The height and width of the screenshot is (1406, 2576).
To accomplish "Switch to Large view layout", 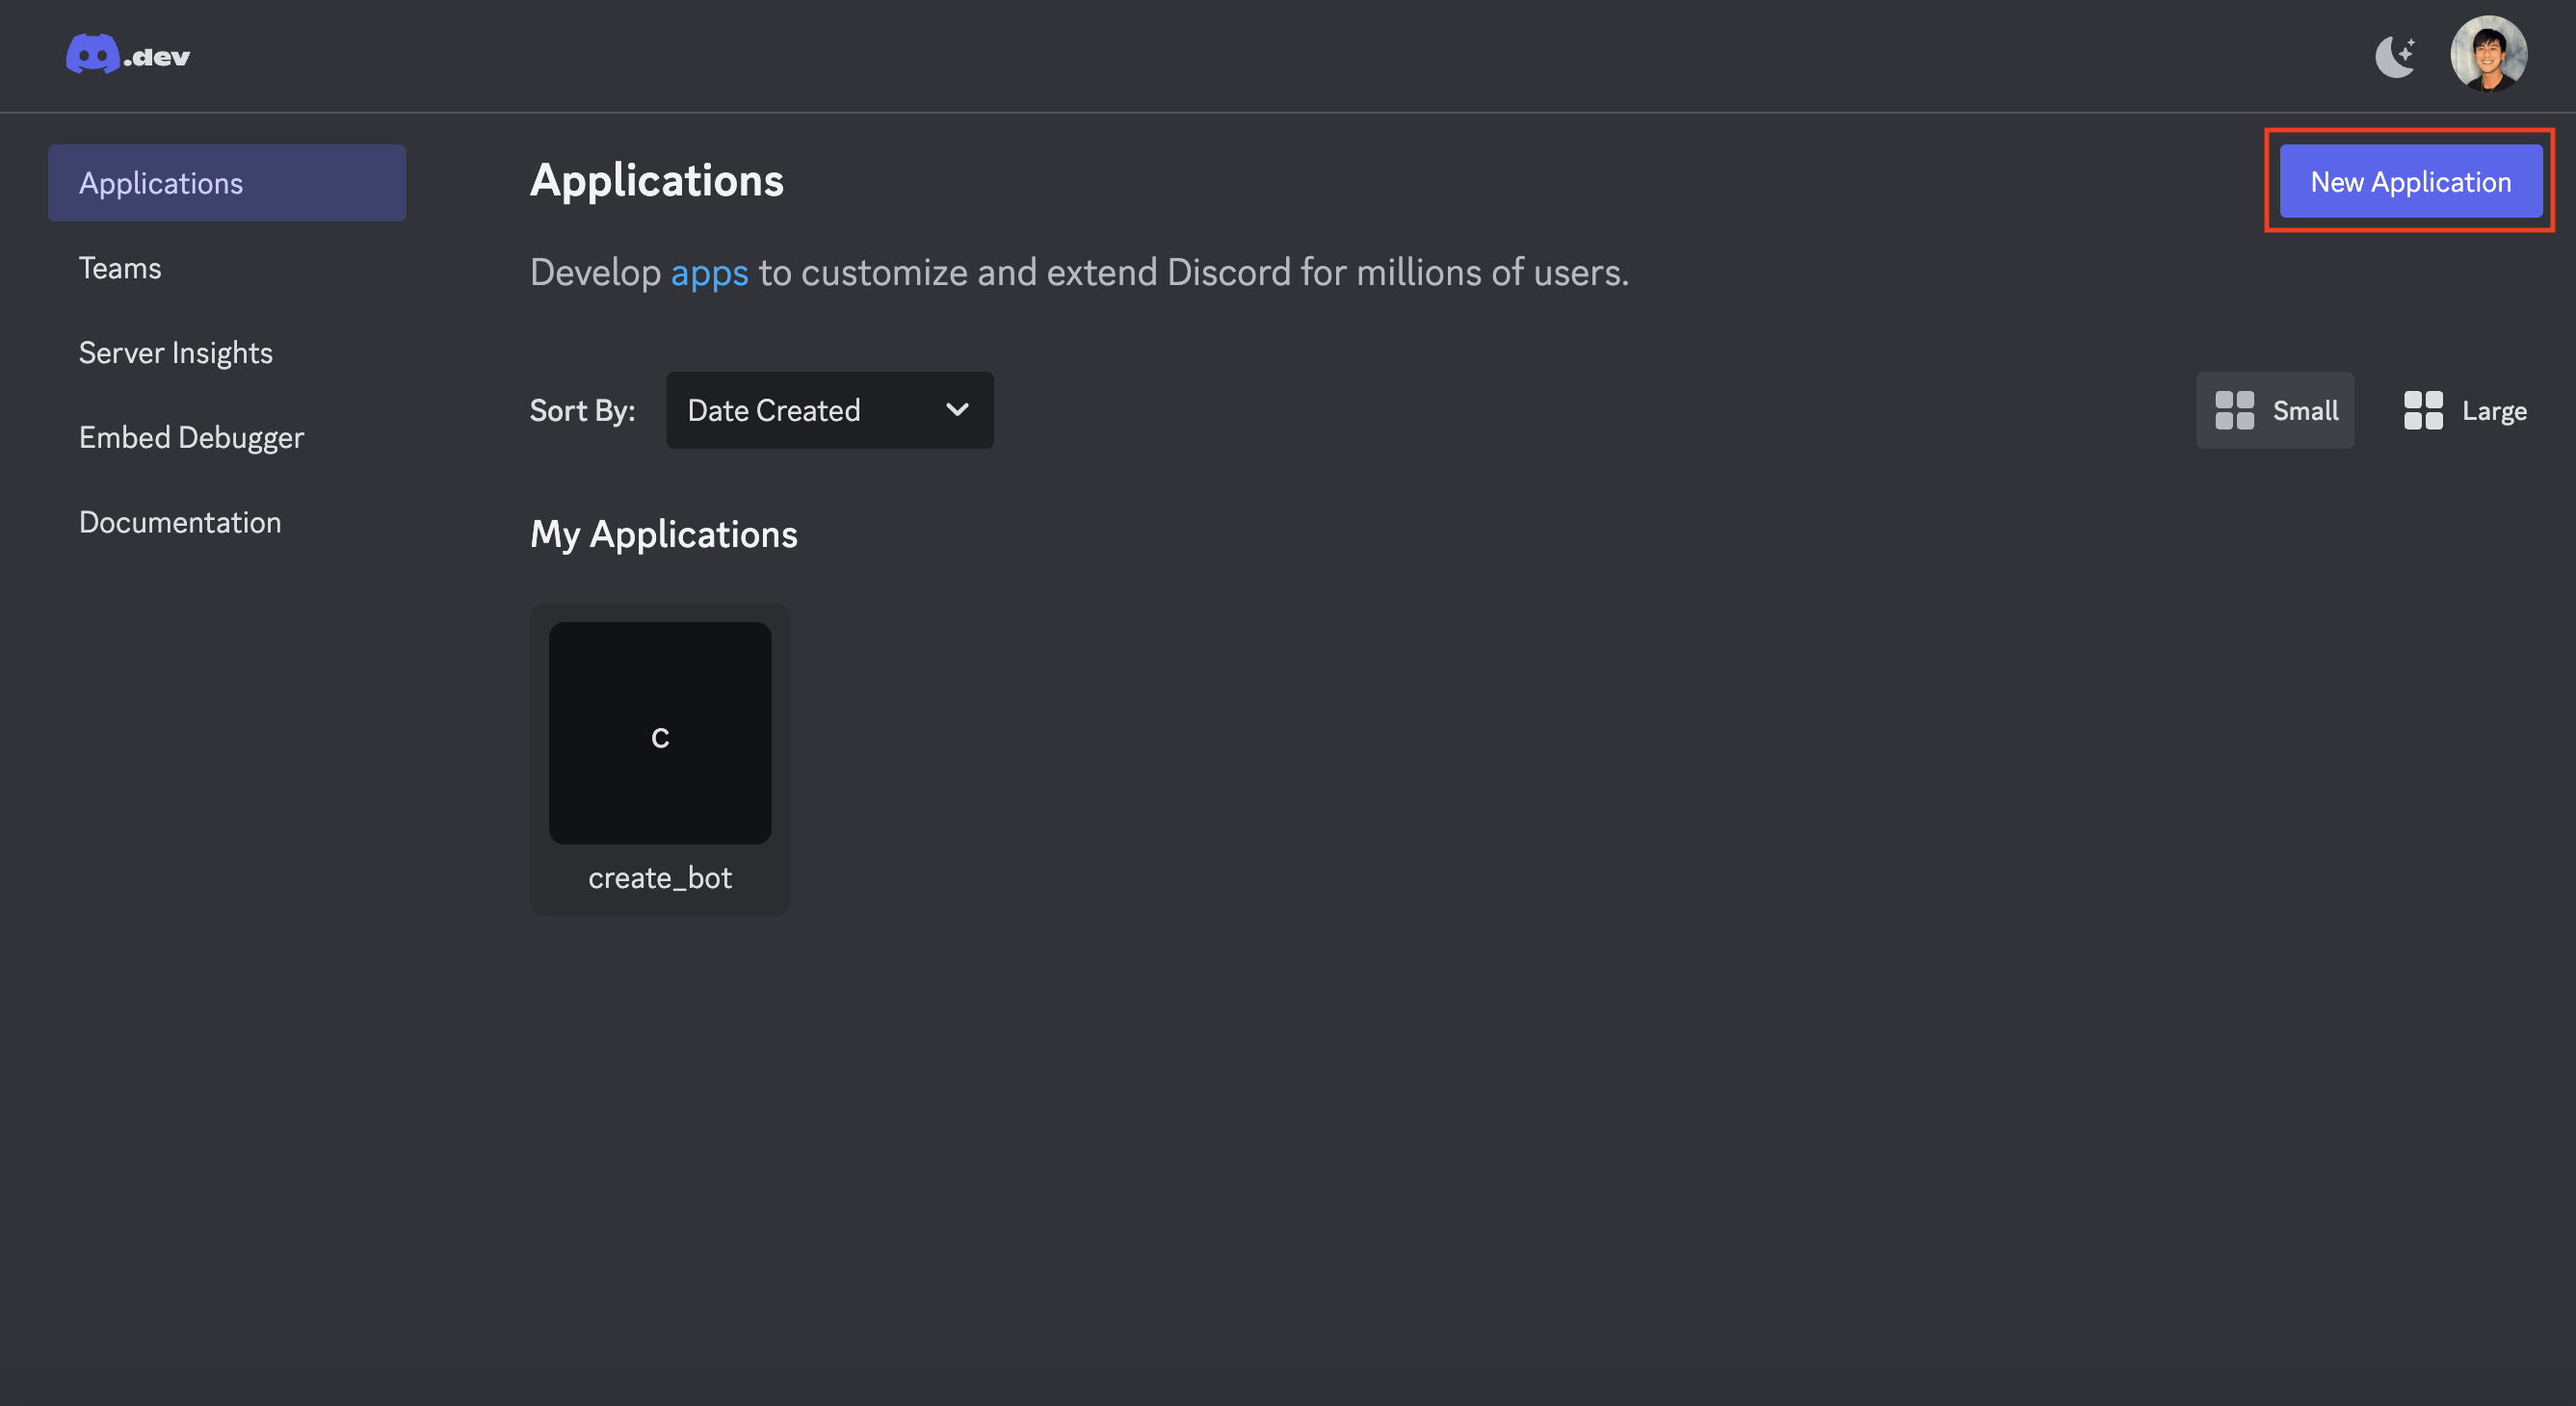I will coord(2493,410).
